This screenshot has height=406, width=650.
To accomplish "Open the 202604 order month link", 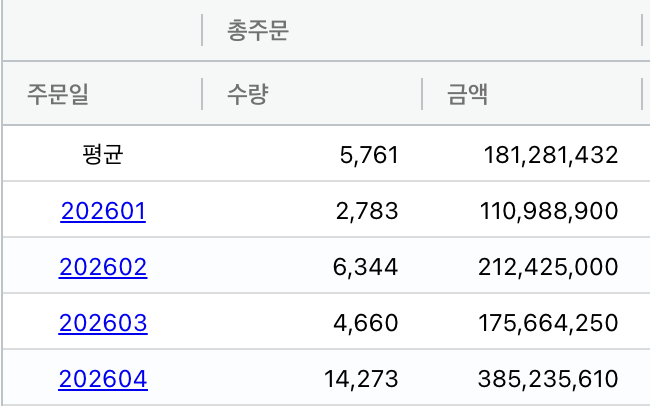I will [x=103, y=379].
